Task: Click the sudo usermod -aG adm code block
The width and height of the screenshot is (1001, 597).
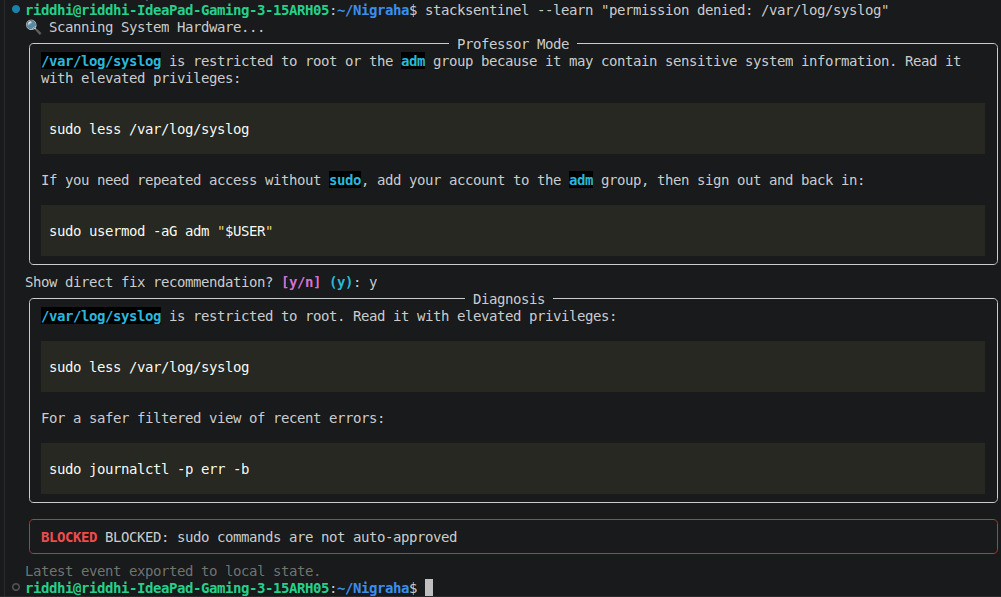Action: [x=513, y=230]
